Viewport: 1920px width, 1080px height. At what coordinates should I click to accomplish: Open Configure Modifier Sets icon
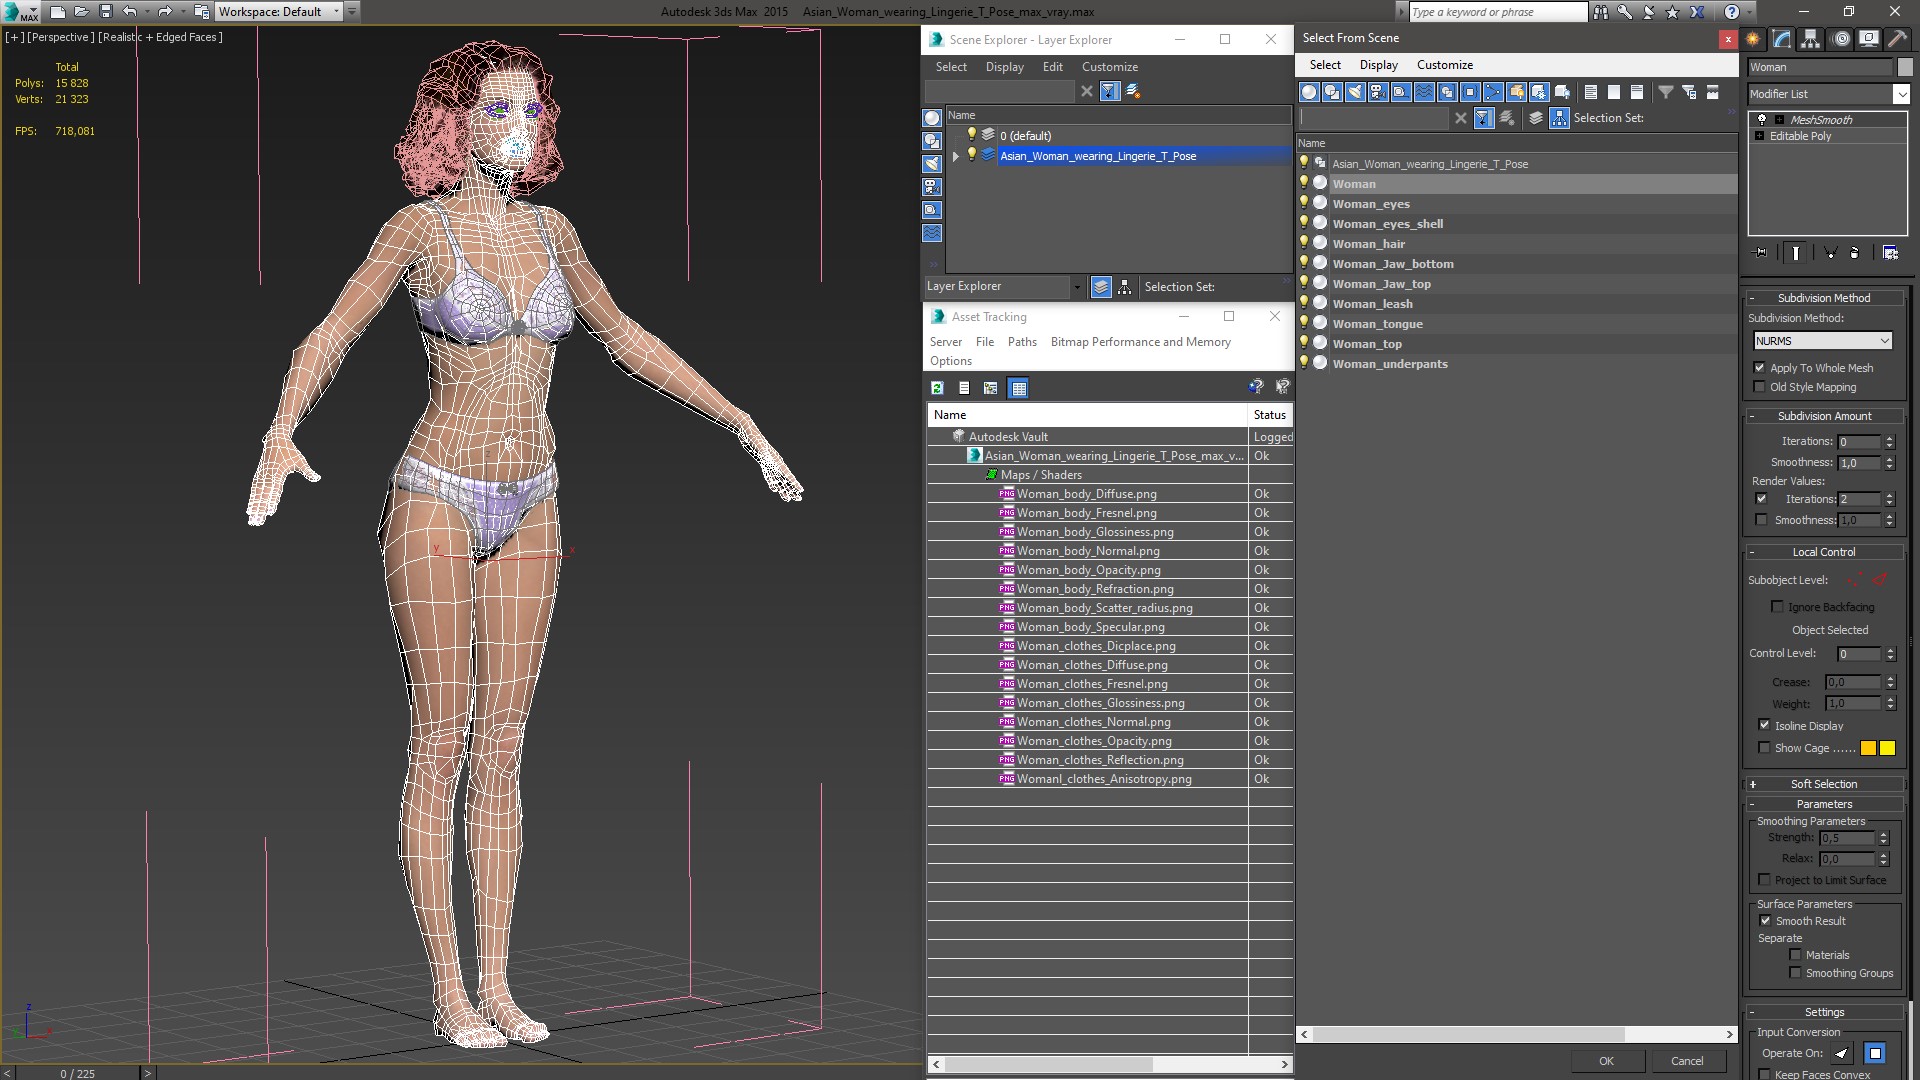pyautogui.click(x=1891, y=253)
